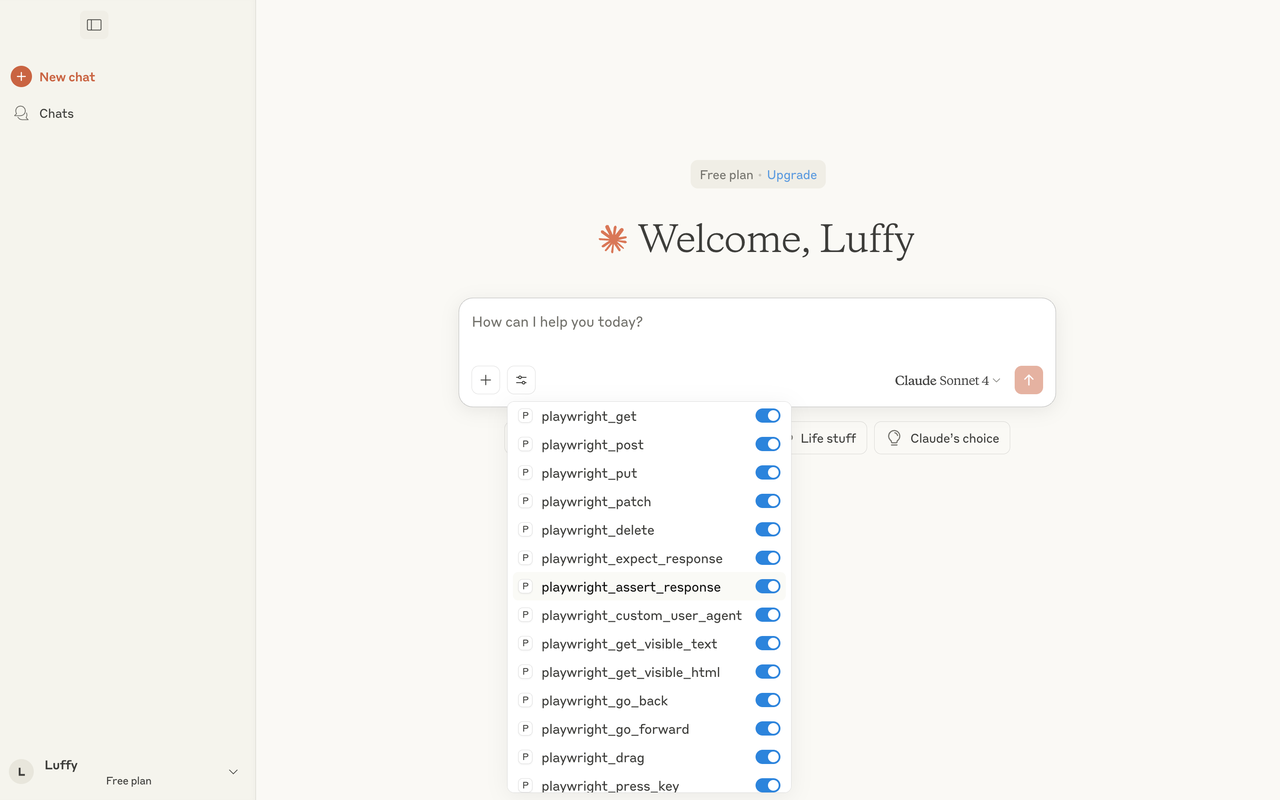
Task: Click the orange plus New chat icon
Action: (x=21, y=77)
